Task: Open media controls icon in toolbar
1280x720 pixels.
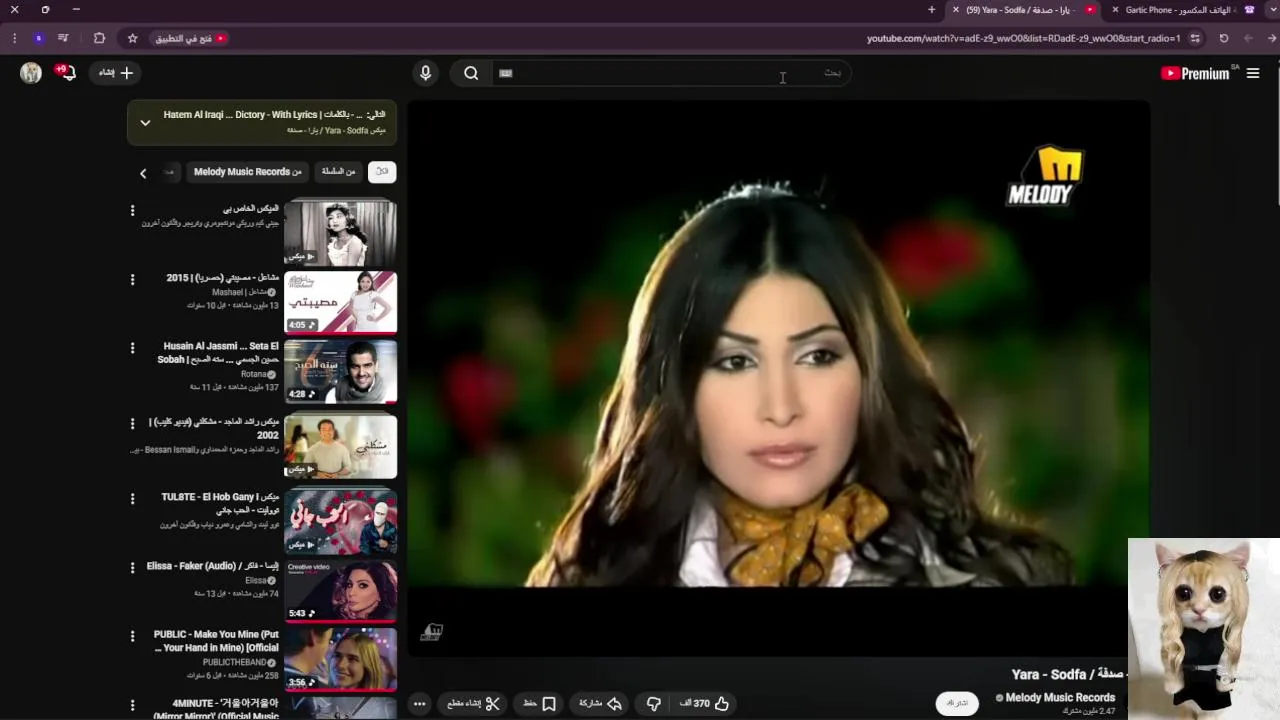Action: tap(63, 38)
